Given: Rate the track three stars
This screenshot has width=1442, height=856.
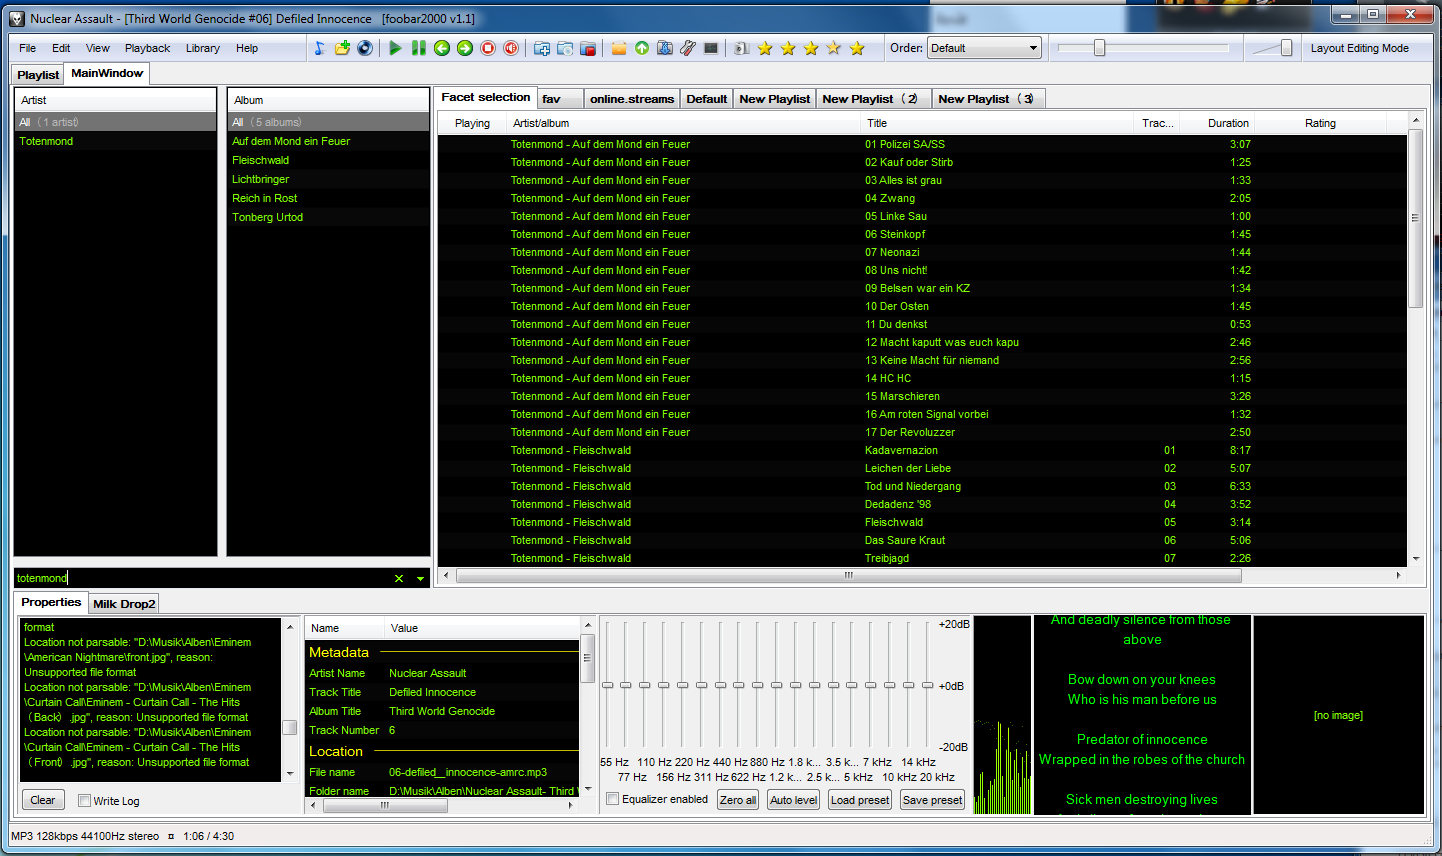Looking at the screenshot, I should 811,48.
